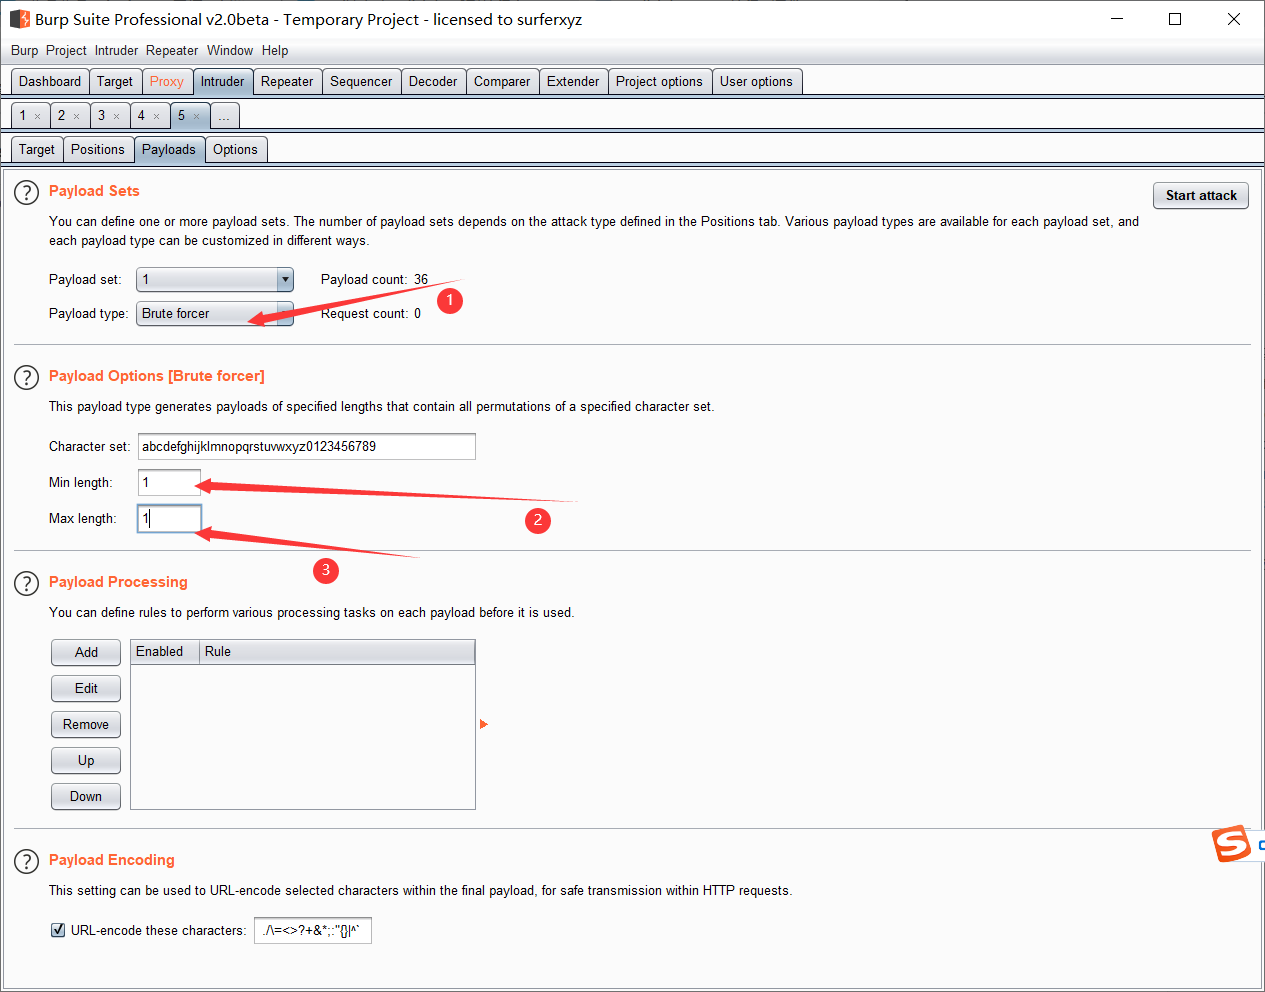Open the User options tab
1265x992 pixels.
pyautogui.click(x=756, y=82)
